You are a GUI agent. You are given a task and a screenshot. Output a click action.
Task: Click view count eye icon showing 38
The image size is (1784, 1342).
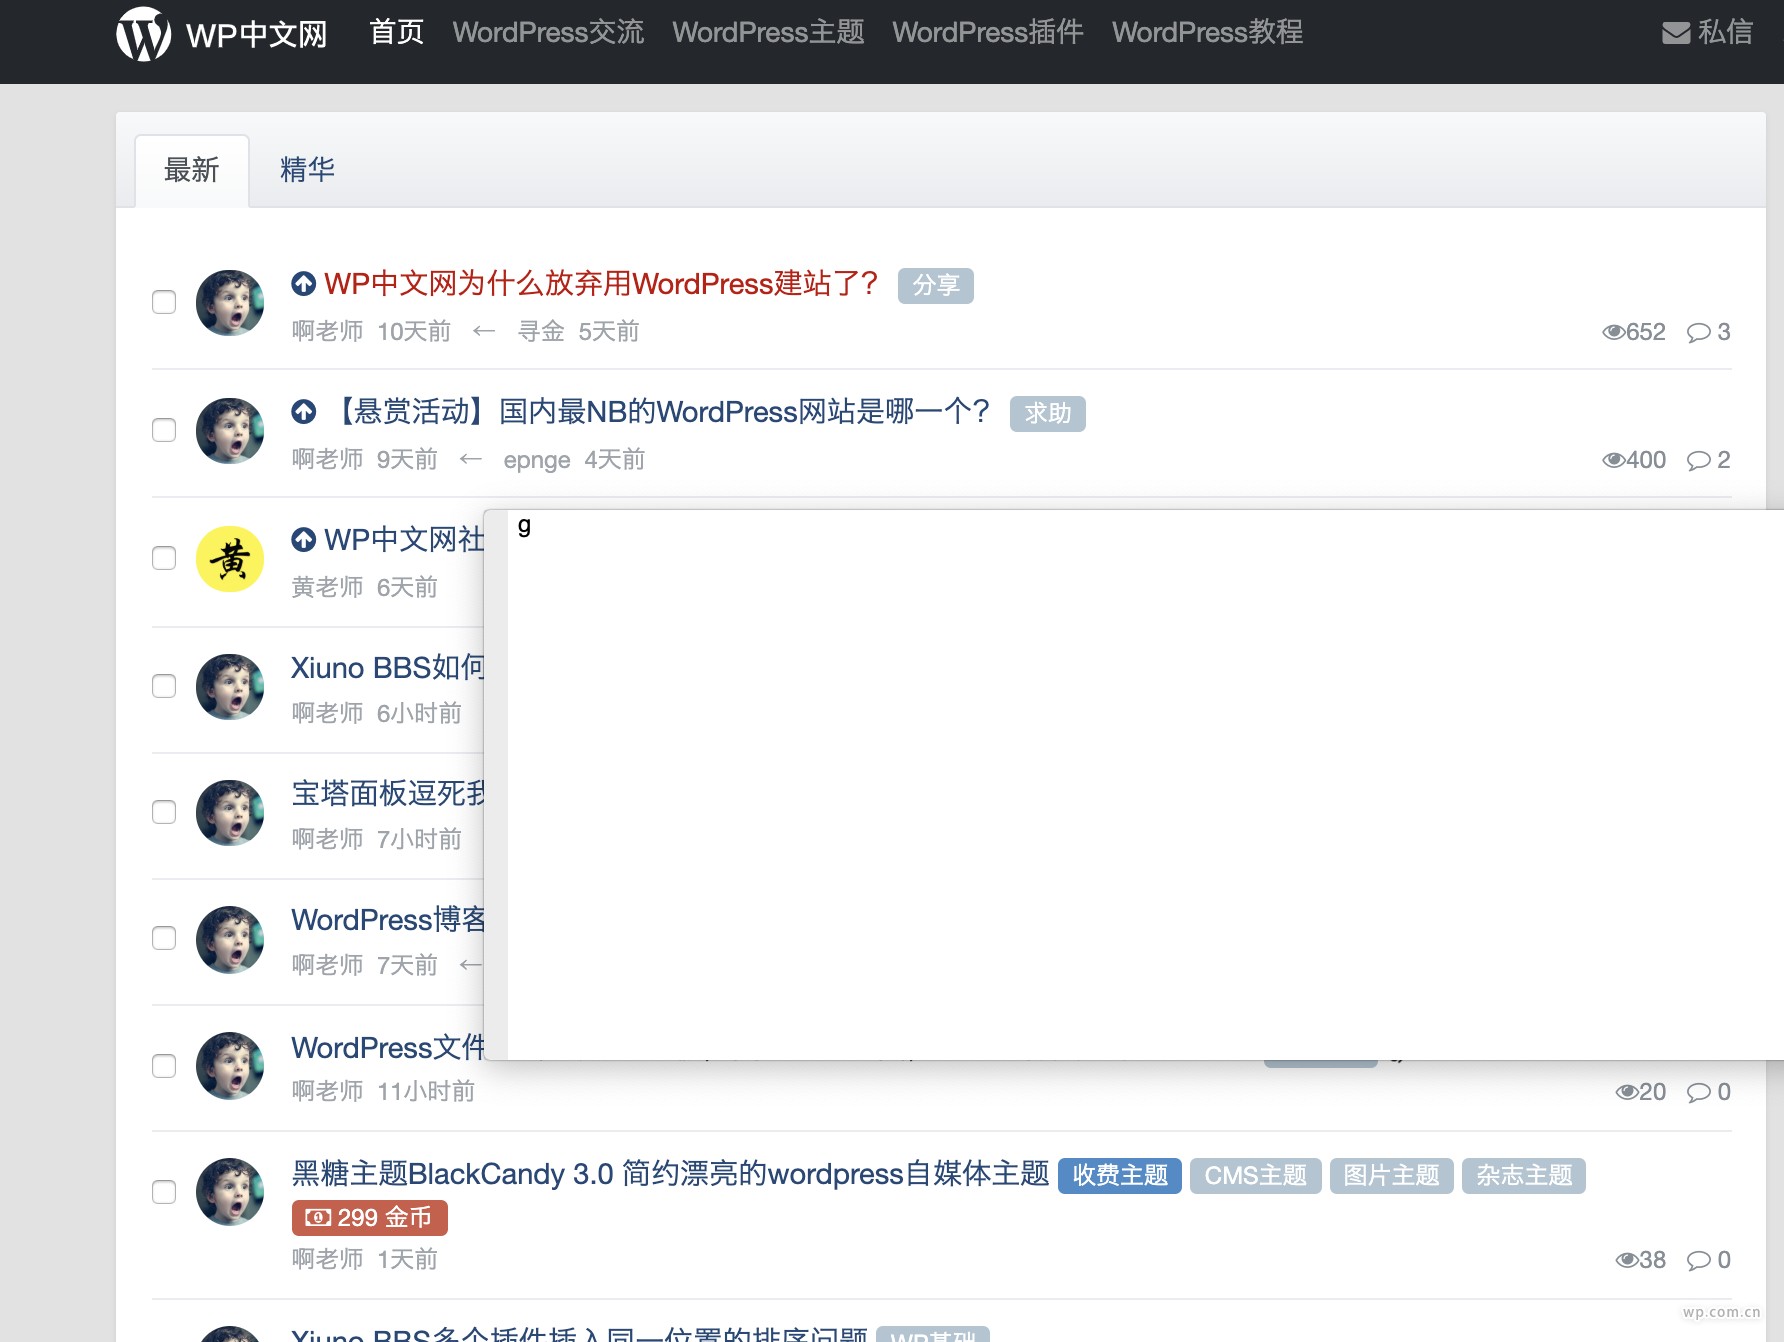pyautogui.click(x=1626, y=1260)
